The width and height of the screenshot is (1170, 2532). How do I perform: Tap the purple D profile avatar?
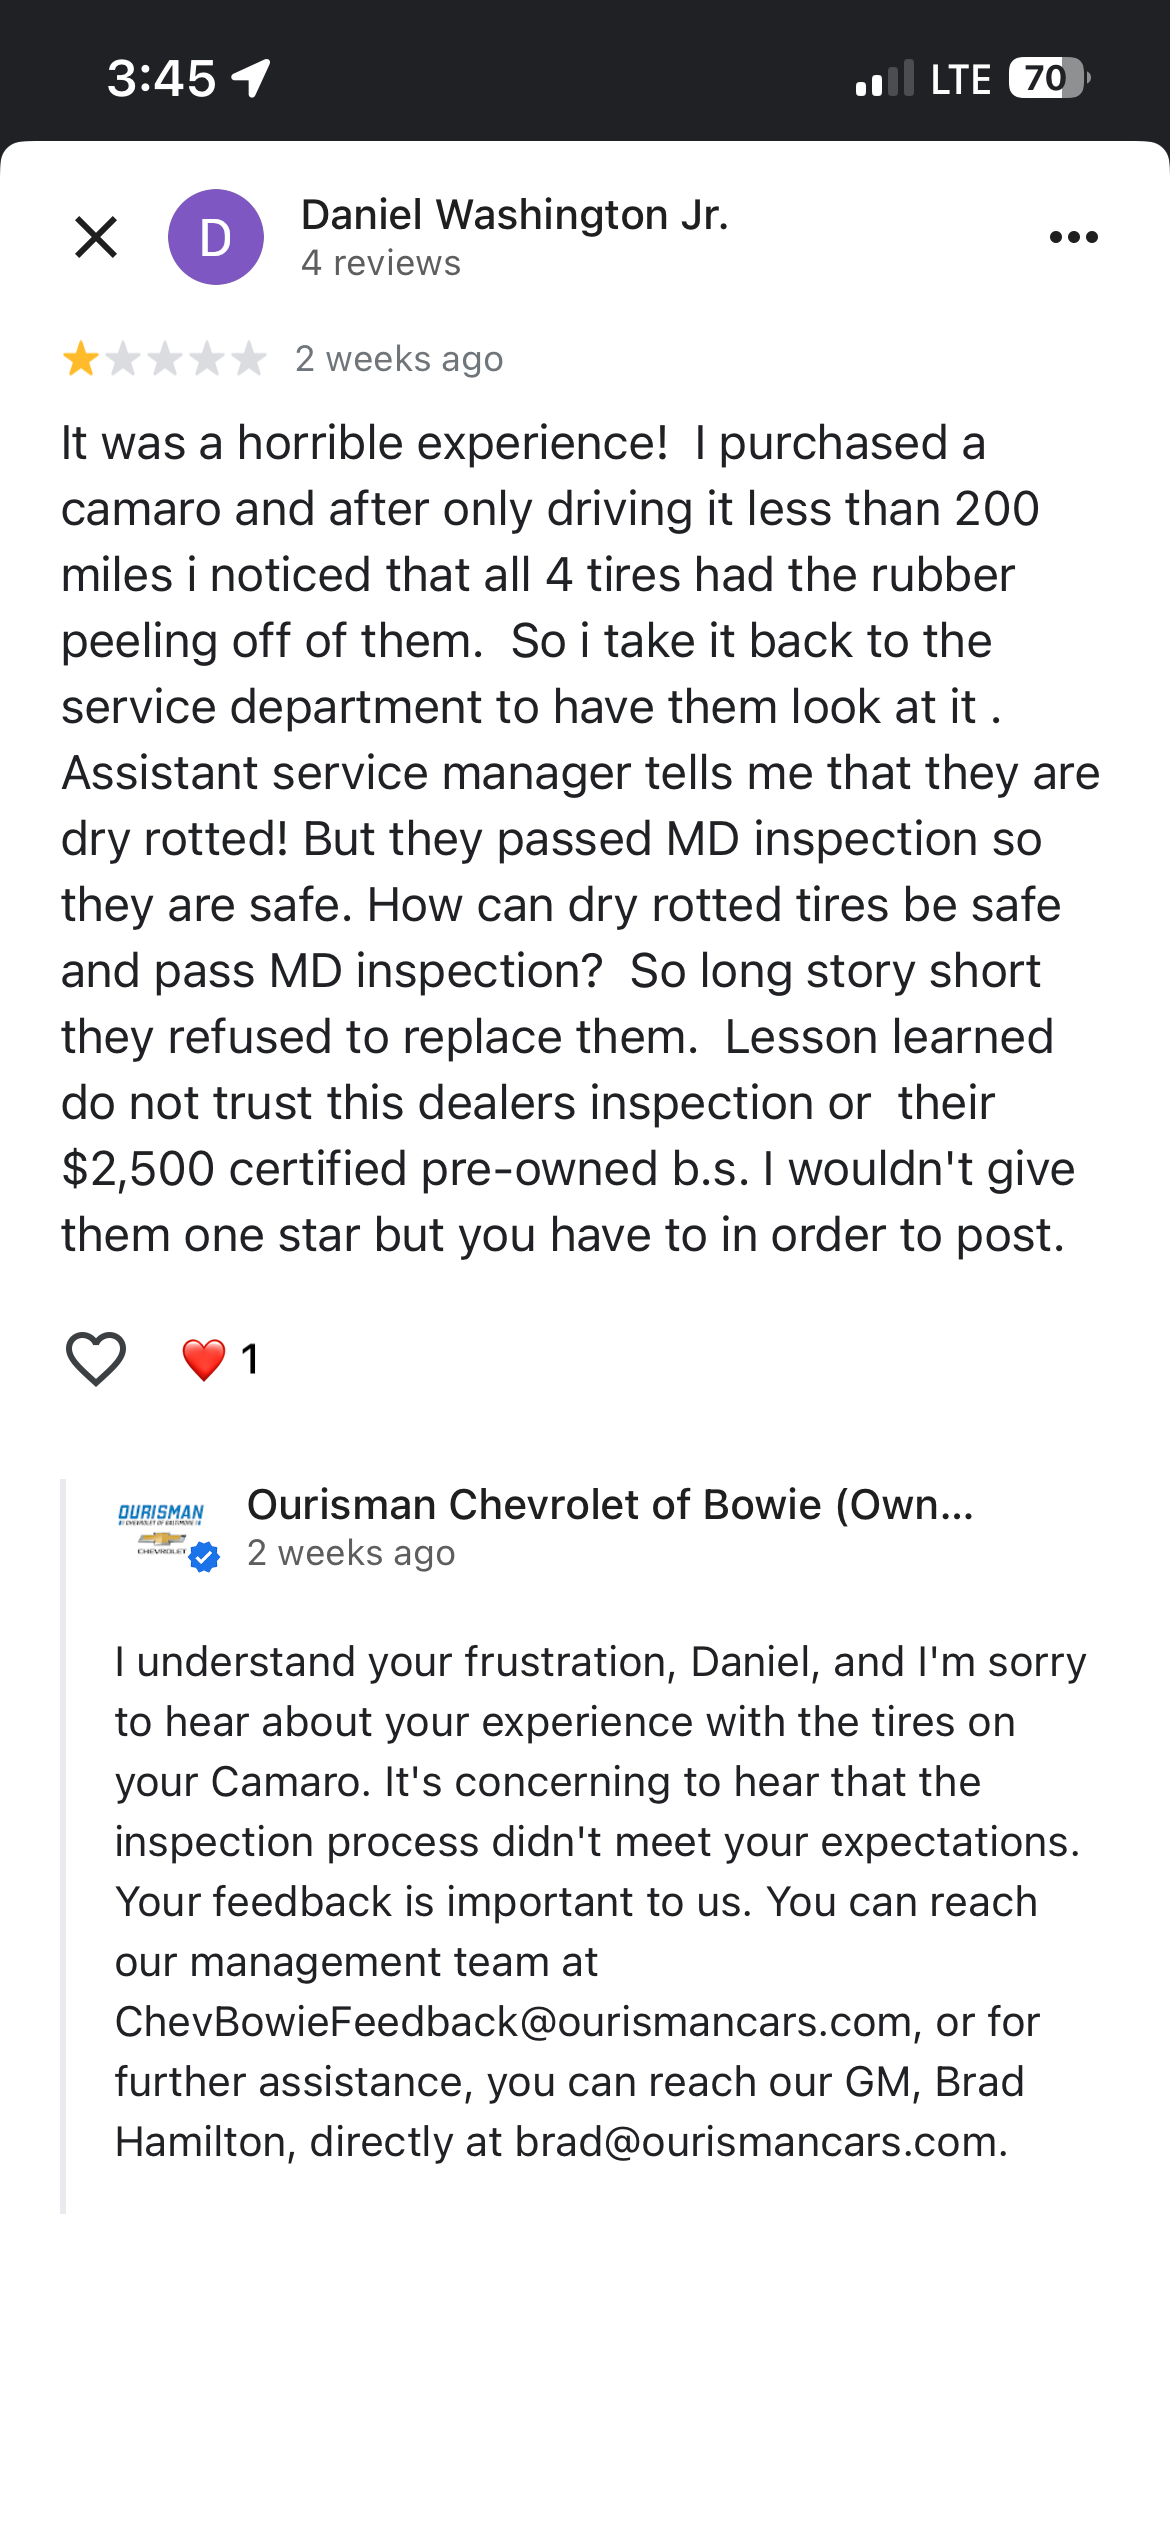(x=216, y=237)
